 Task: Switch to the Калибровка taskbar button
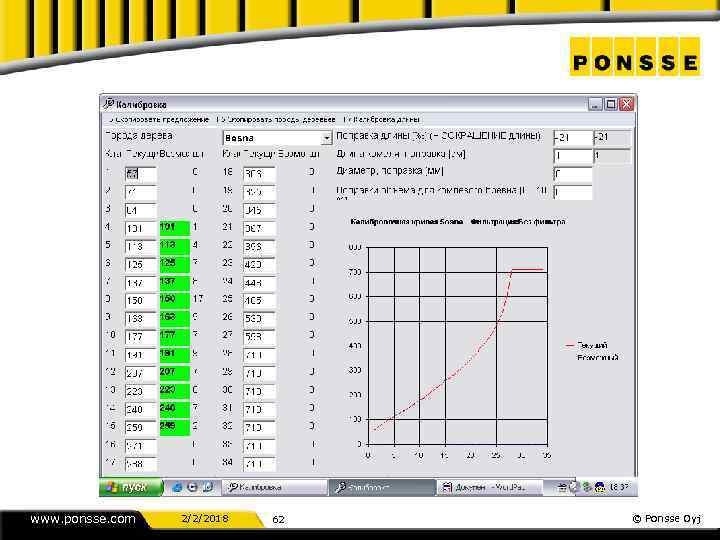274,487
